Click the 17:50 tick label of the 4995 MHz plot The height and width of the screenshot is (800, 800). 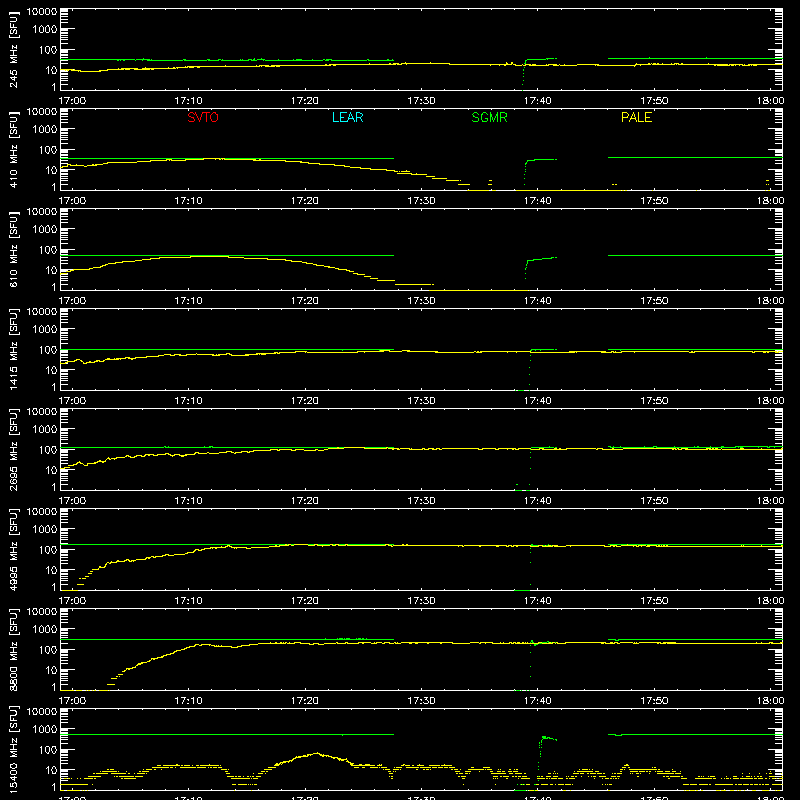tap(654, 601)
